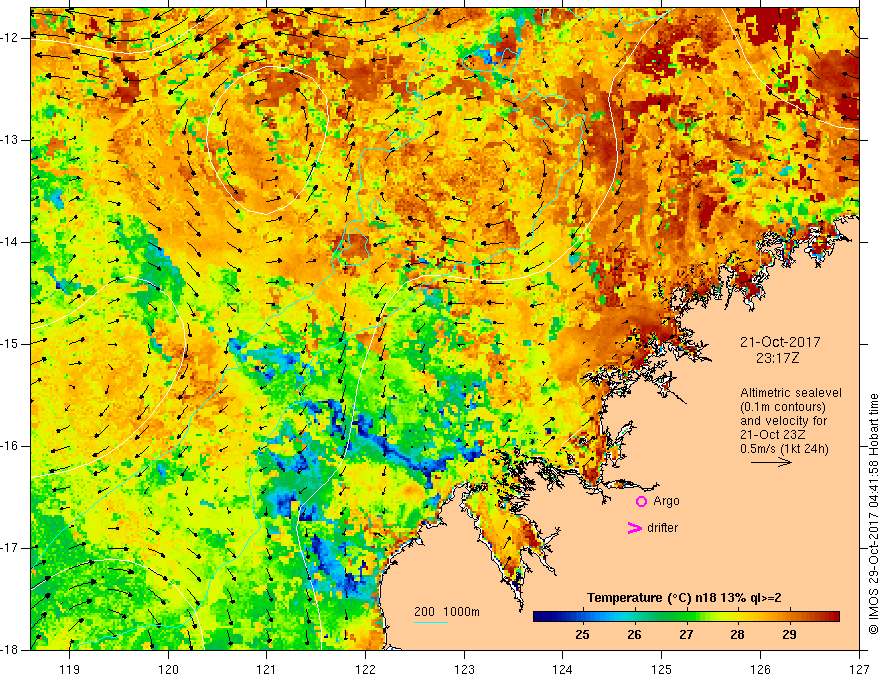
Task: Click the 0.5m/s velocity scale arrow
Action: 771,462
